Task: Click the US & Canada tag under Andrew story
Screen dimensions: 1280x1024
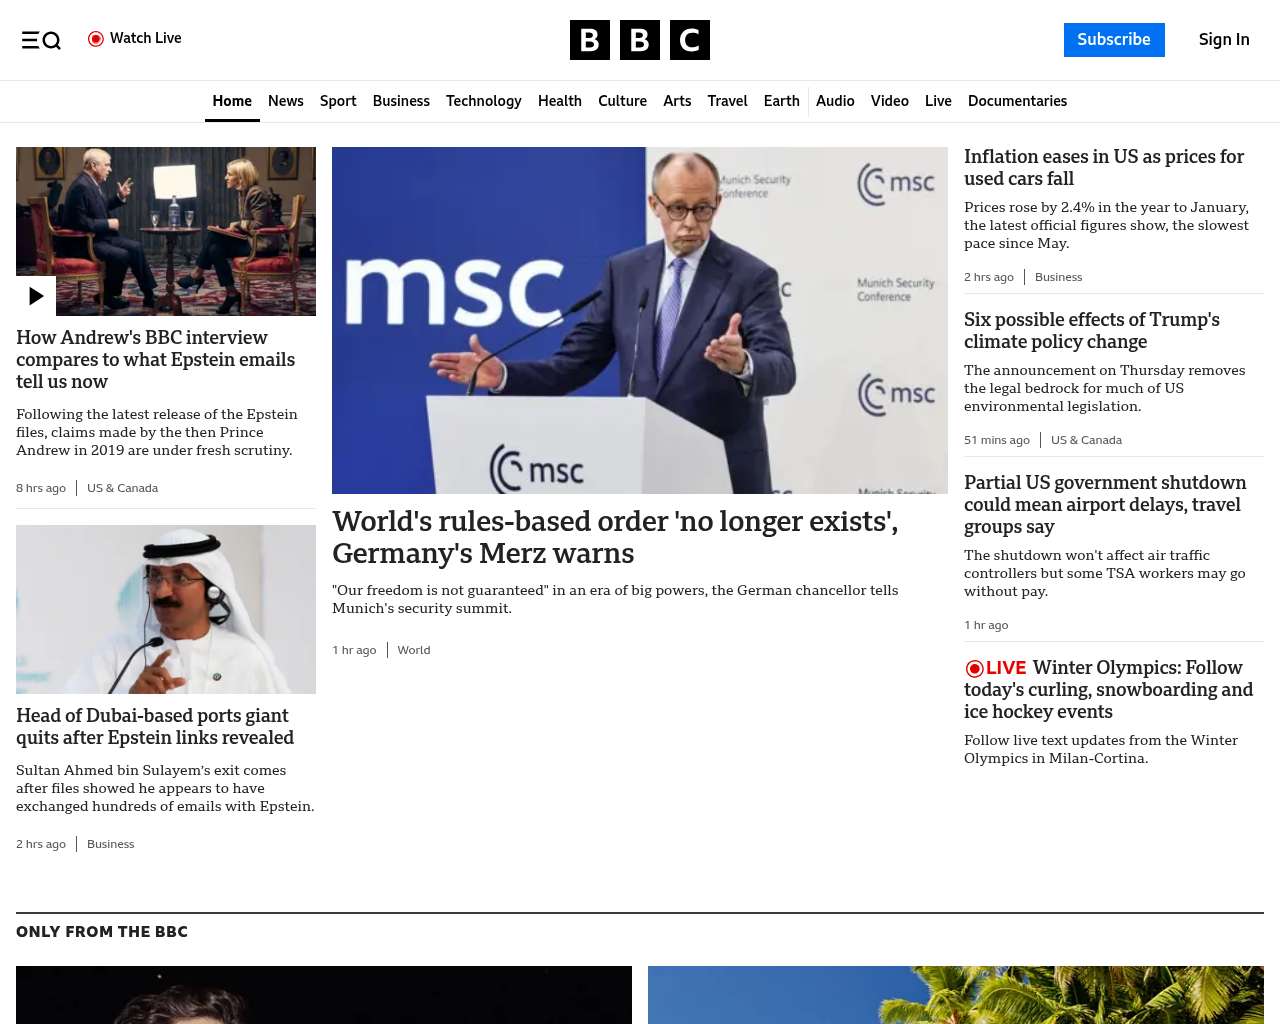Action: coord(122,488)
